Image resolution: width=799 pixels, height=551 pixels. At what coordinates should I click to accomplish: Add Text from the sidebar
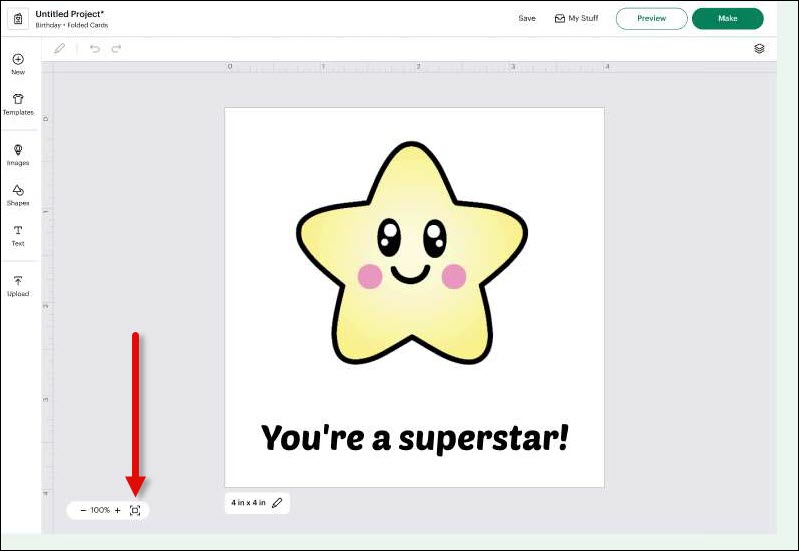tap(18, 235)
